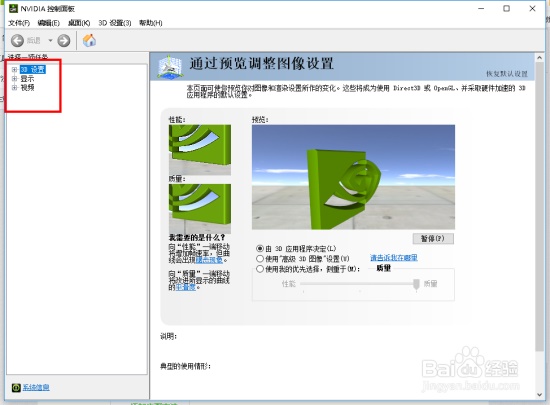This screenshot has height=405, width=550.
Task: Select 使用"高级 3D 图像"设置 radio button
Action: (x=260, y=259)
